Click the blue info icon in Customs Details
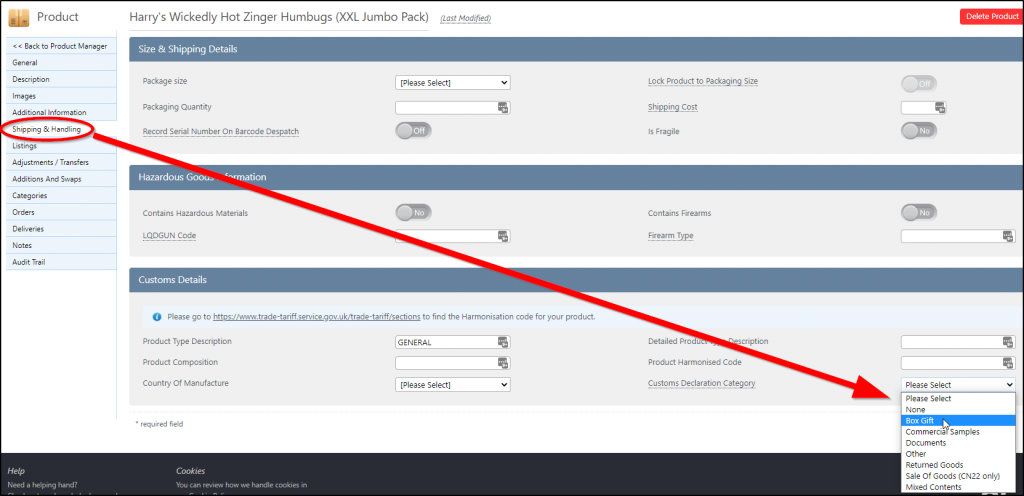 click(157, 317)
